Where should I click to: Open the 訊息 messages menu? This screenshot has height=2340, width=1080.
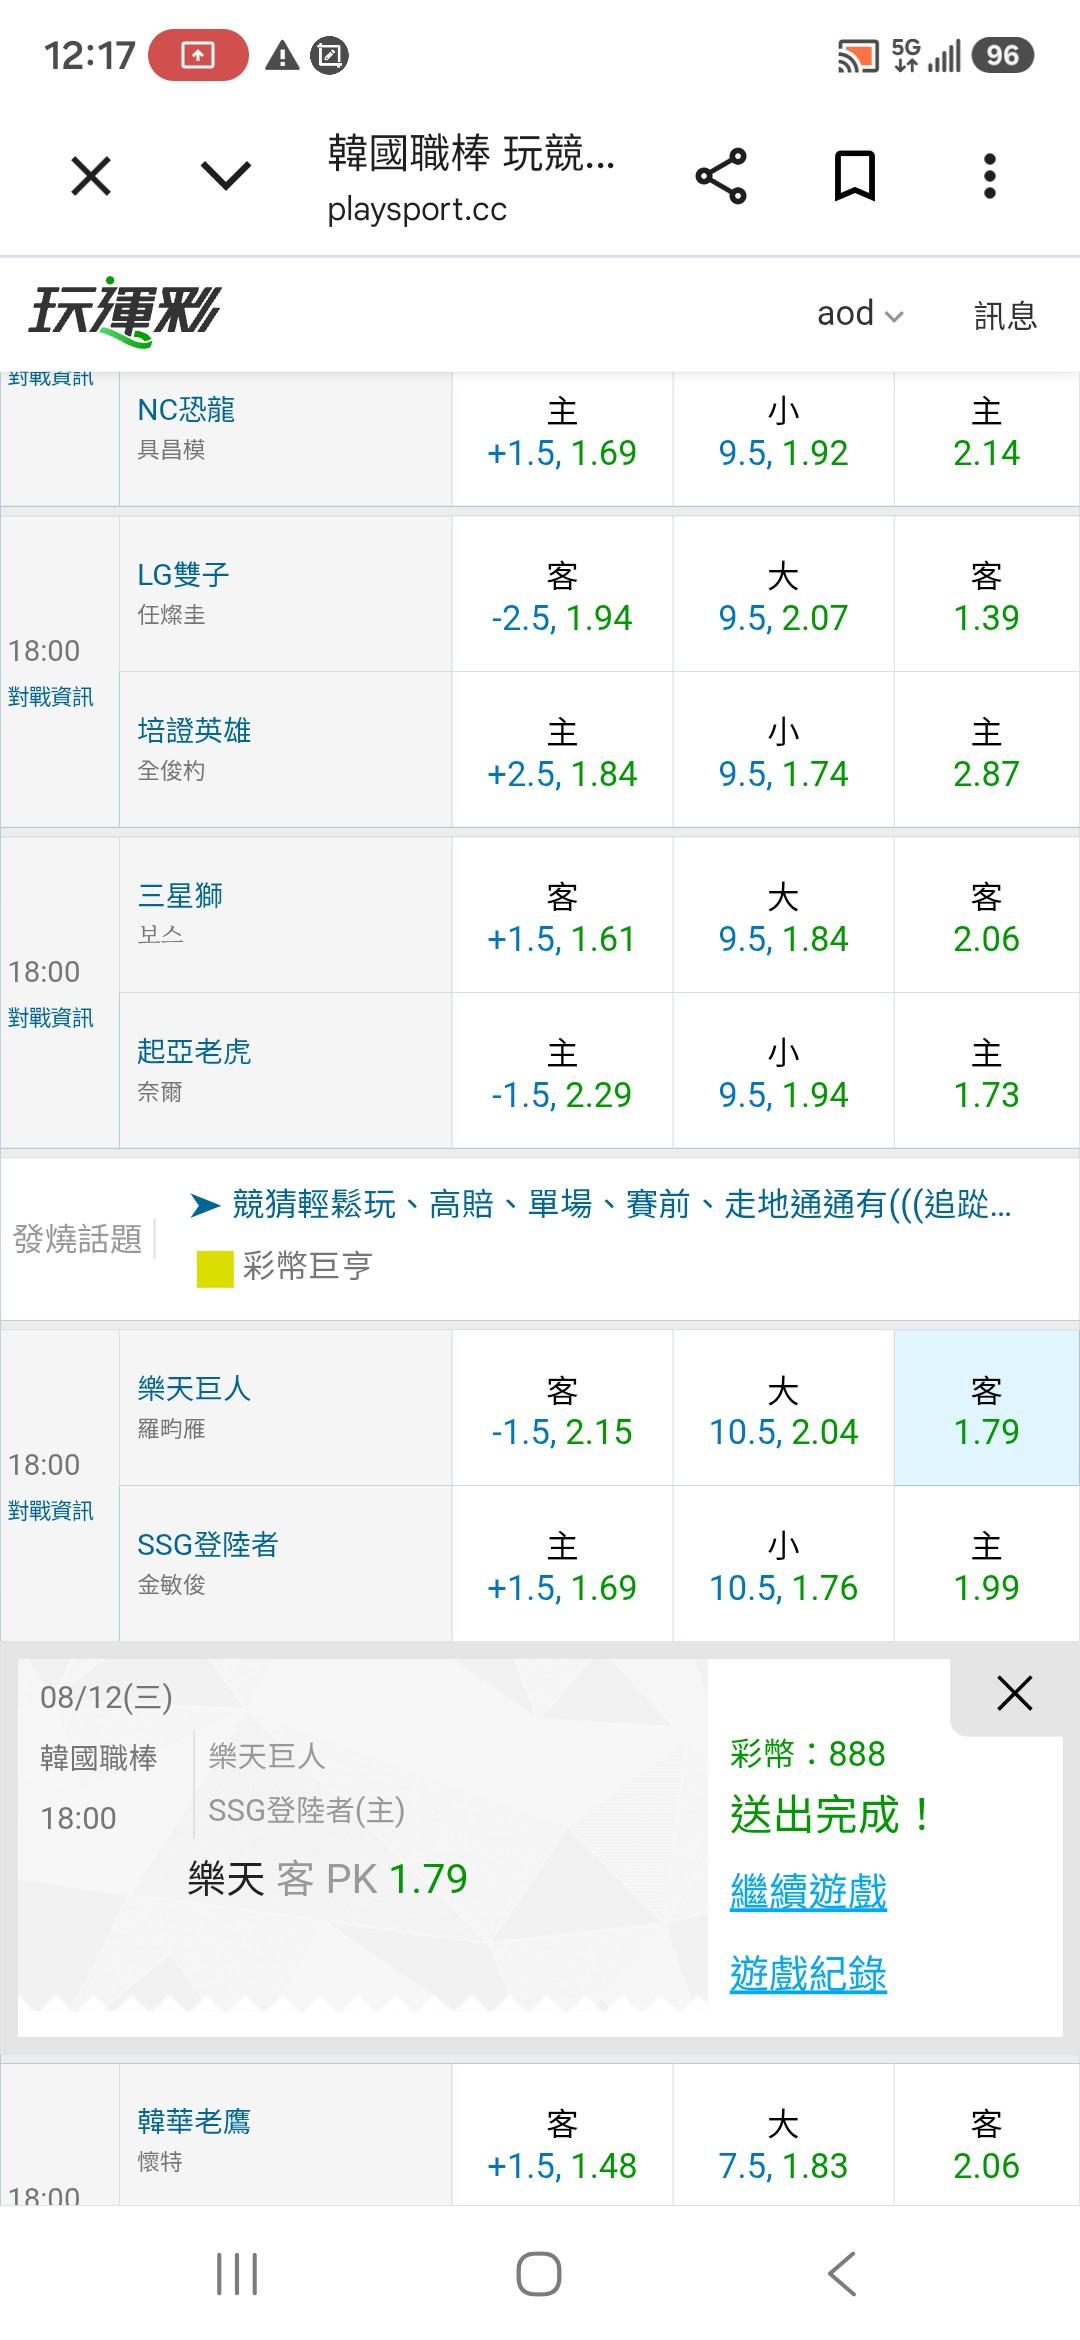1005,315
